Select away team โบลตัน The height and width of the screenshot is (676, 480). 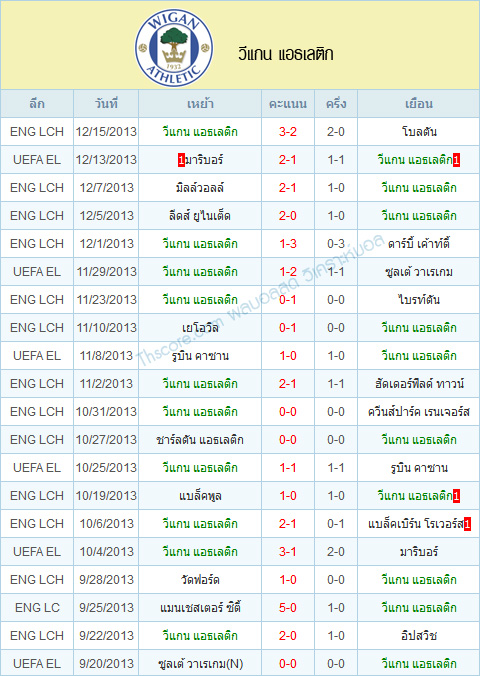click(419, 131)
